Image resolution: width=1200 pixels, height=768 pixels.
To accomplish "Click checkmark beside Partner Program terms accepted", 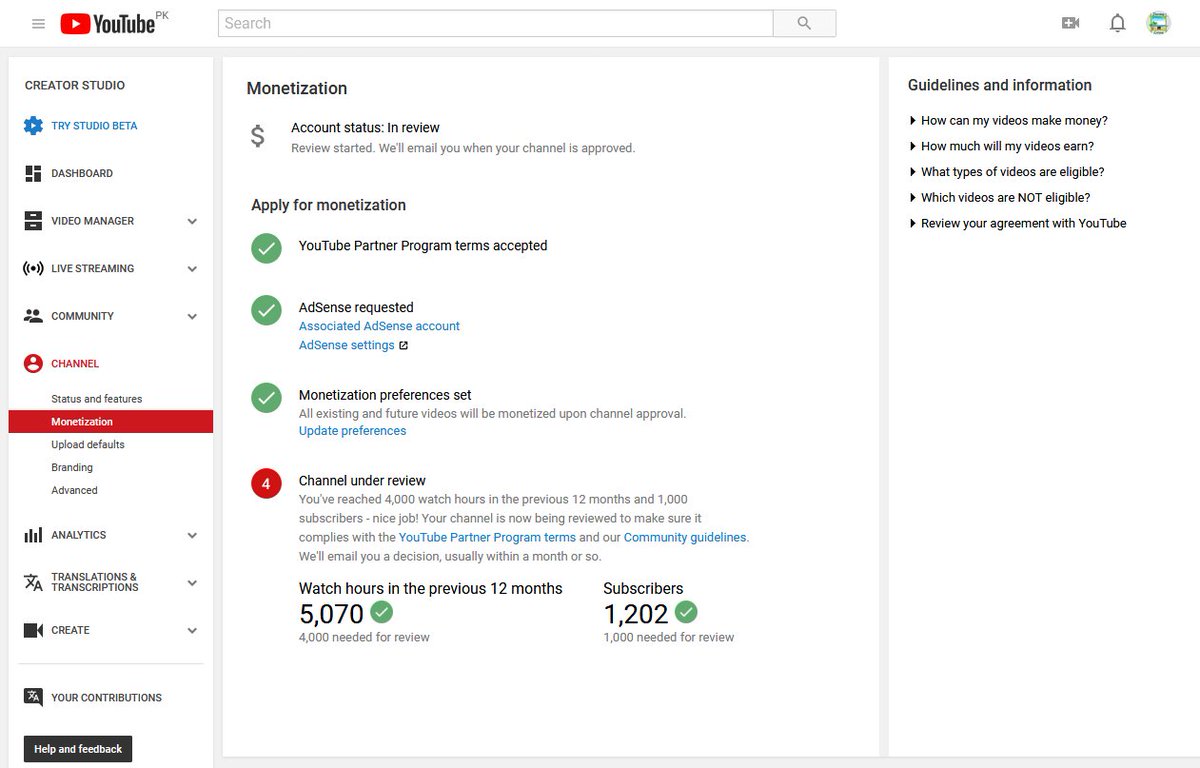I will point(266,249).
